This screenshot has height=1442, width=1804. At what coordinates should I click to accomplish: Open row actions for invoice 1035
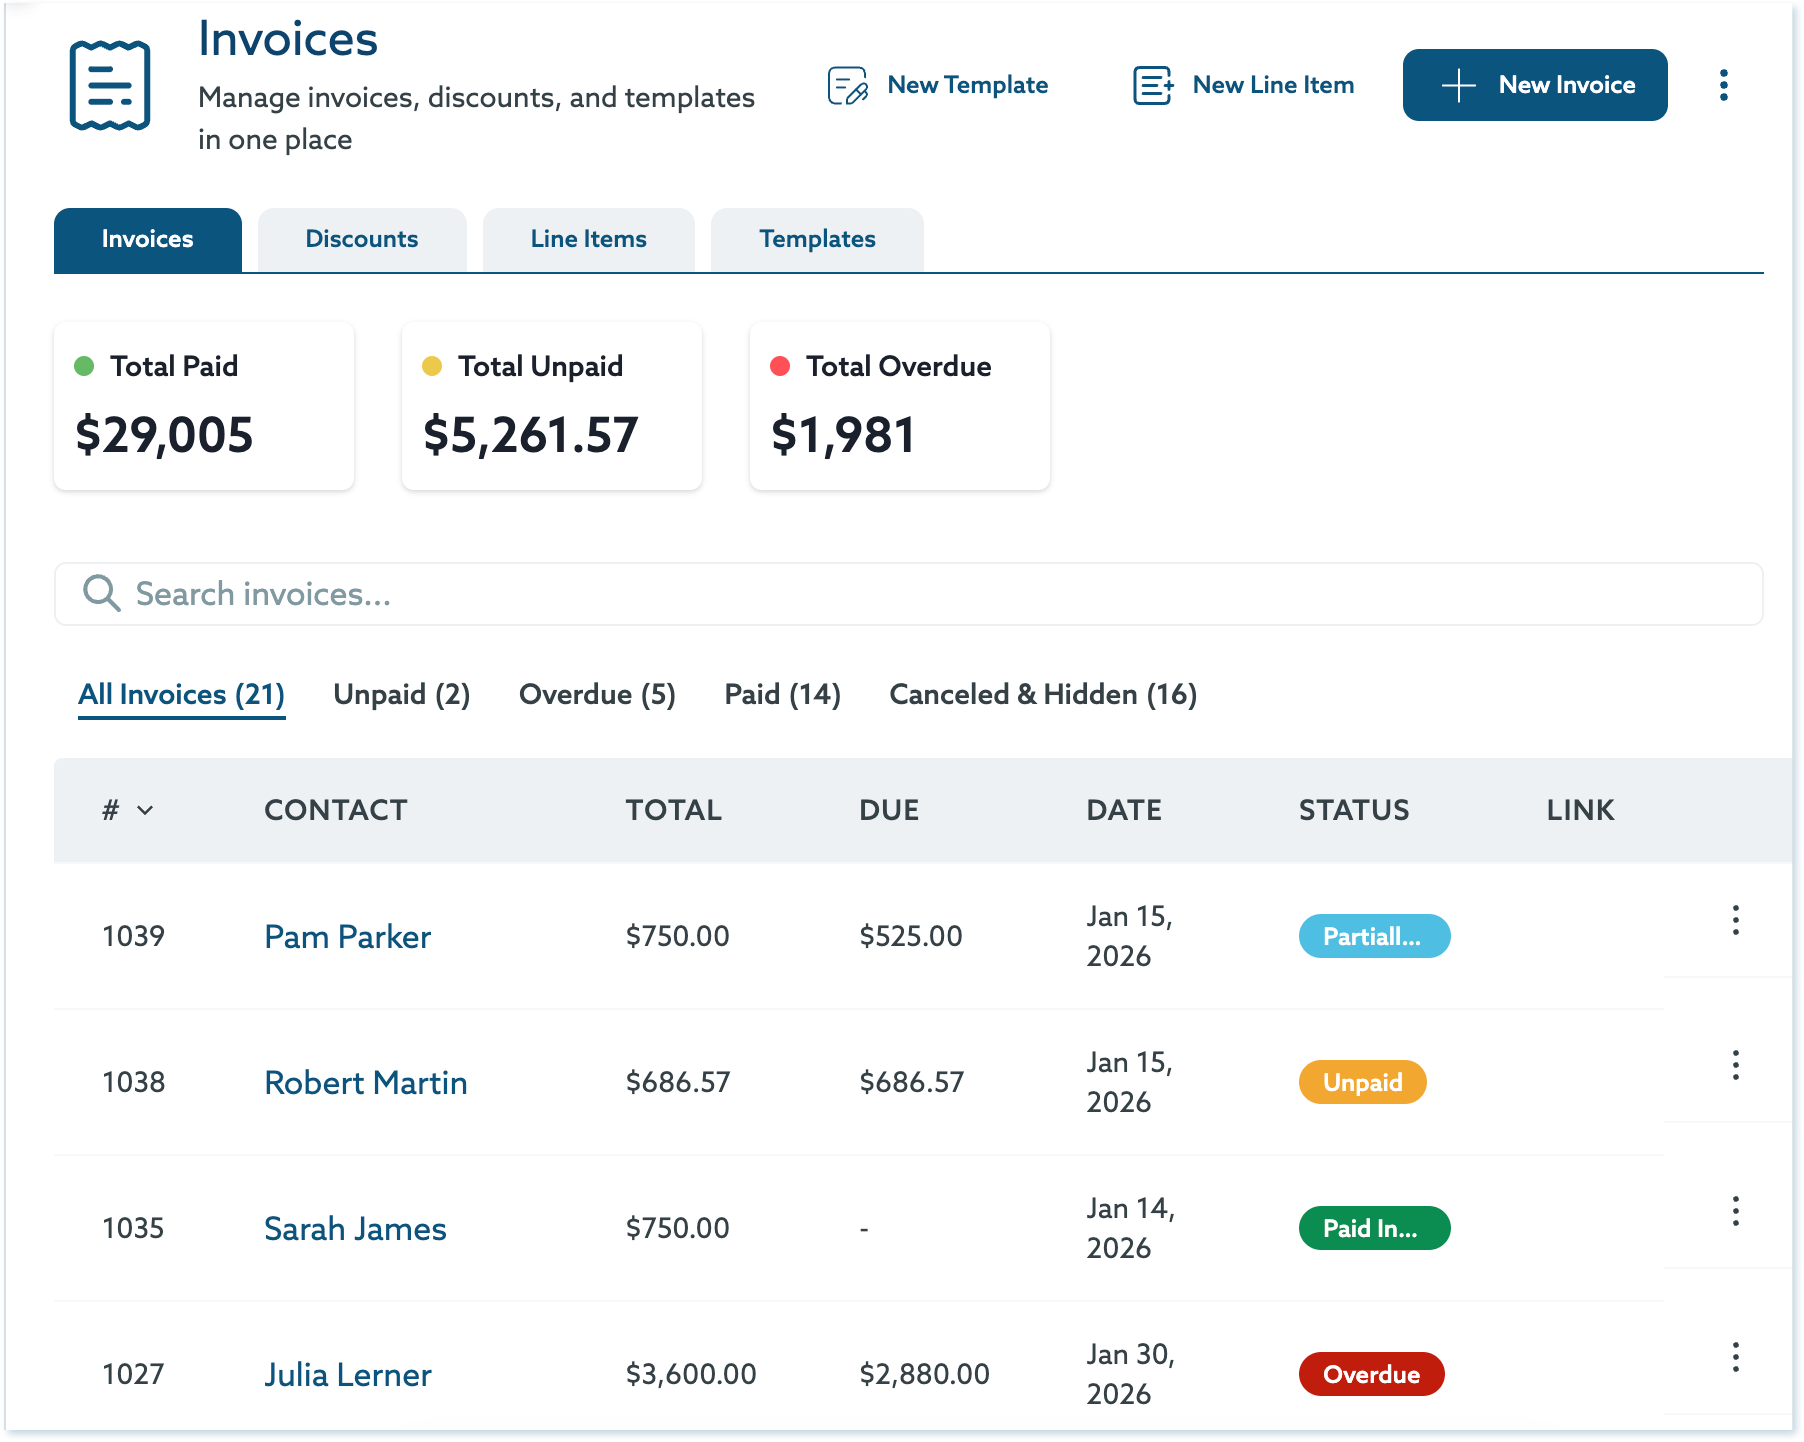[1735, 1212]
